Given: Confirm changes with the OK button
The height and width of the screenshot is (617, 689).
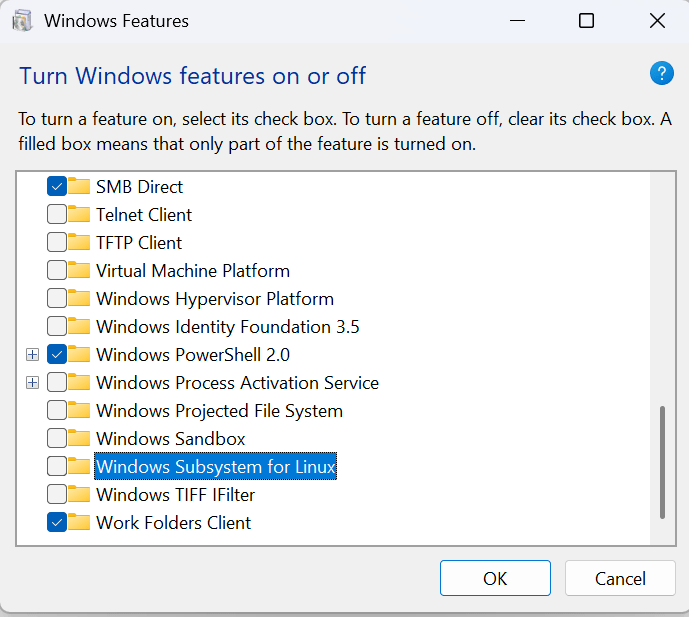Looking at the screenshot, I should click(495, 578).
